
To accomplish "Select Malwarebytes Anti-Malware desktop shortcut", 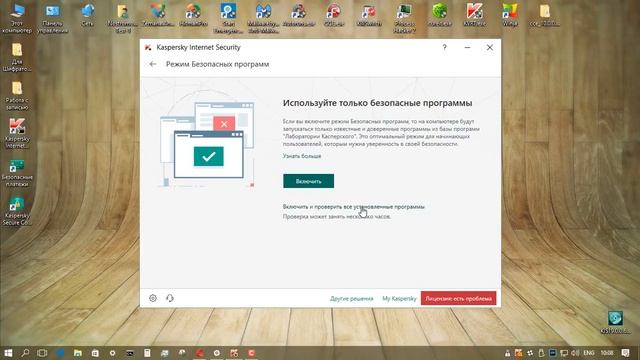I will (x=263, y=18).
